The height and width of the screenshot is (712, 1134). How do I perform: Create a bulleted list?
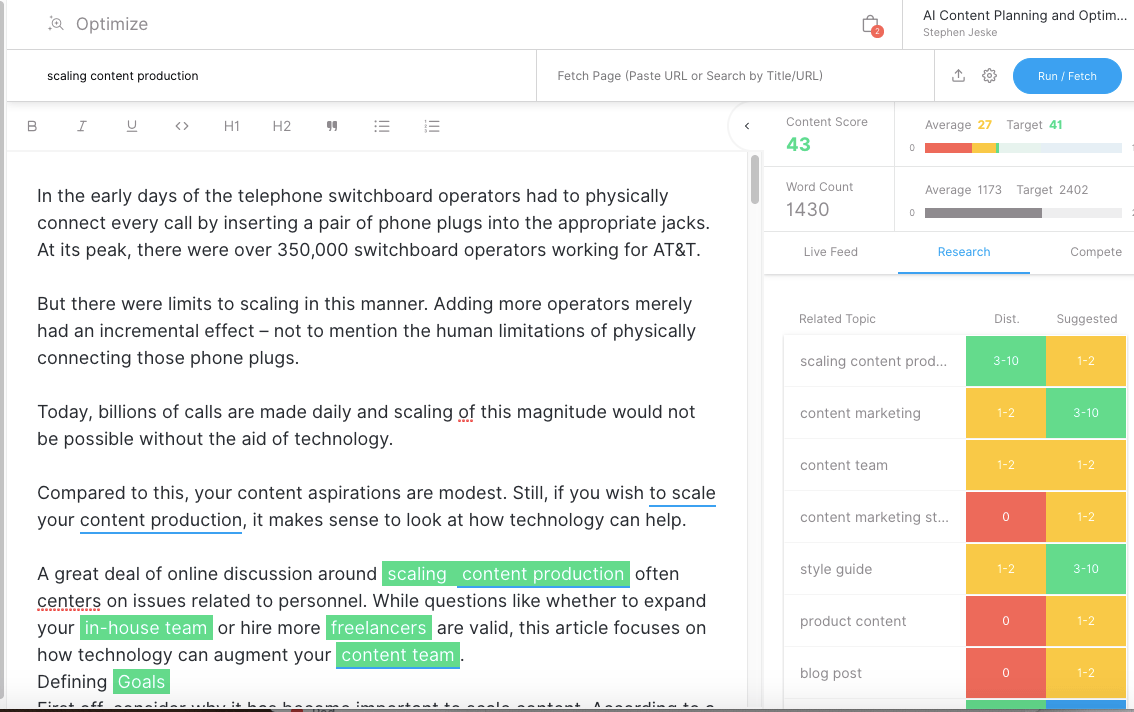click(x=382, y=126)
